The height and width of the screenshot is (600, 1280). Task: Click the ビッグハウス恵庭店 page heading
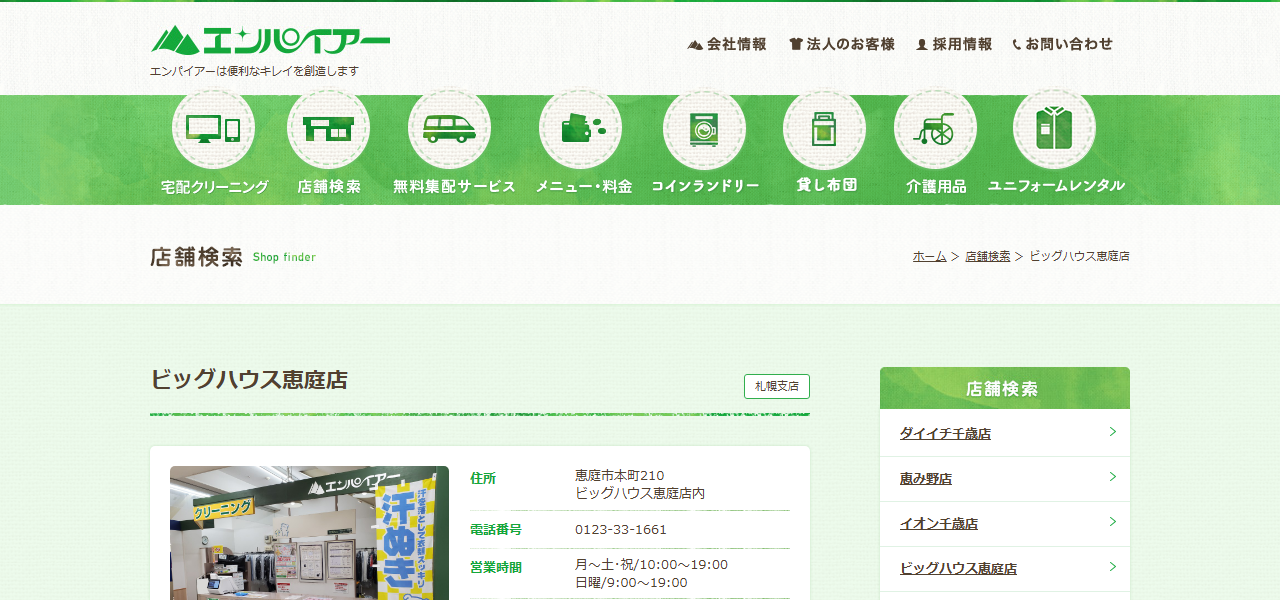(249, 380)
